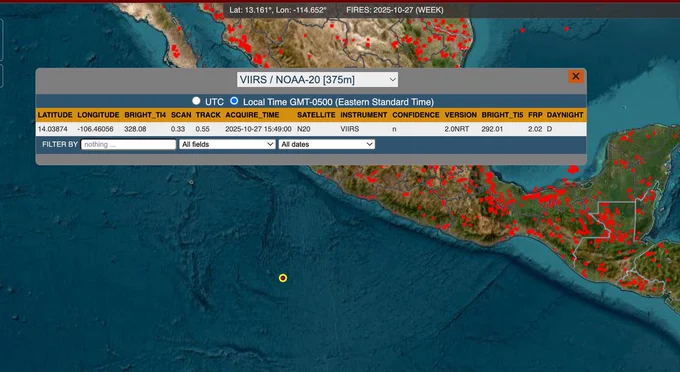The image size is (680, 372).
Task: Click latitude value 14.03874
Action: coord(52,129)
